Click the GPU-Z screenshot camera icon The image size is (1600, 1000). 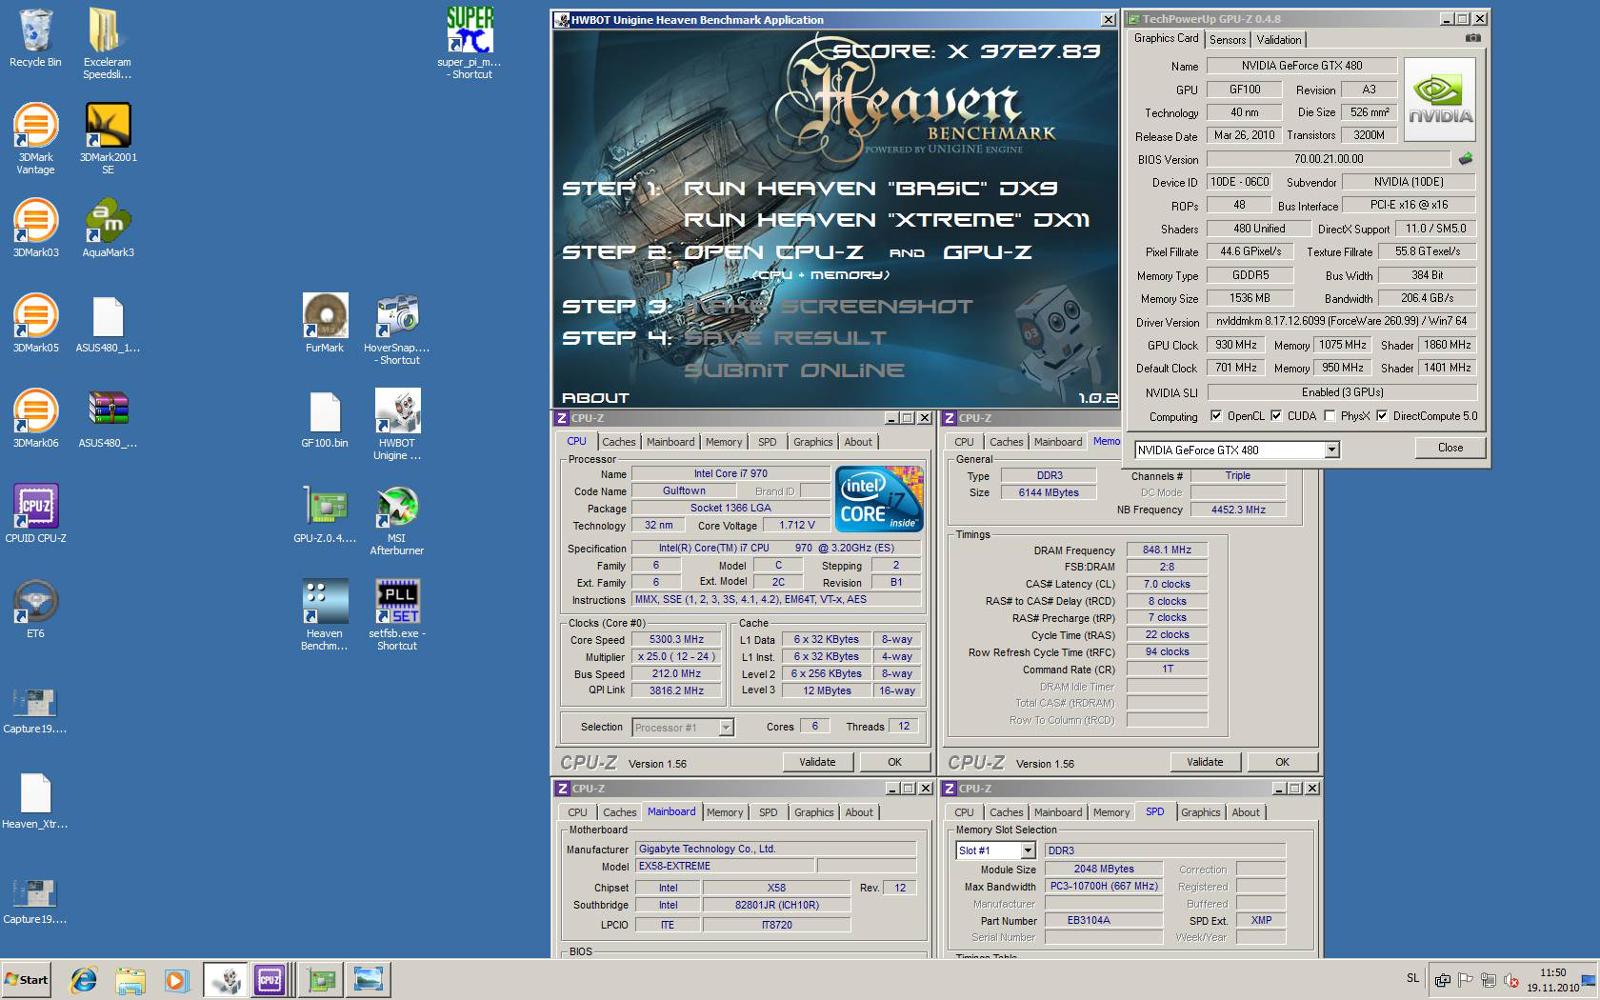click(1472, 38)
